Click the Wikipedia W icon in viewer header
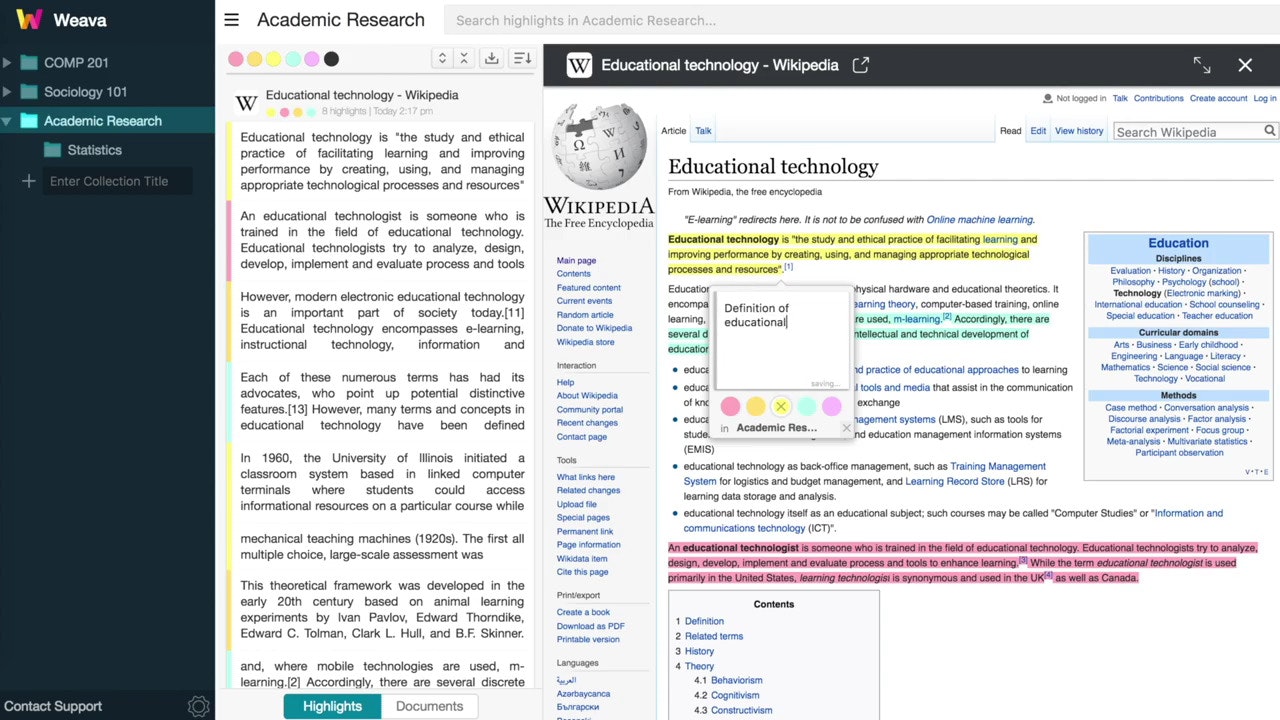 pos(579,65)
